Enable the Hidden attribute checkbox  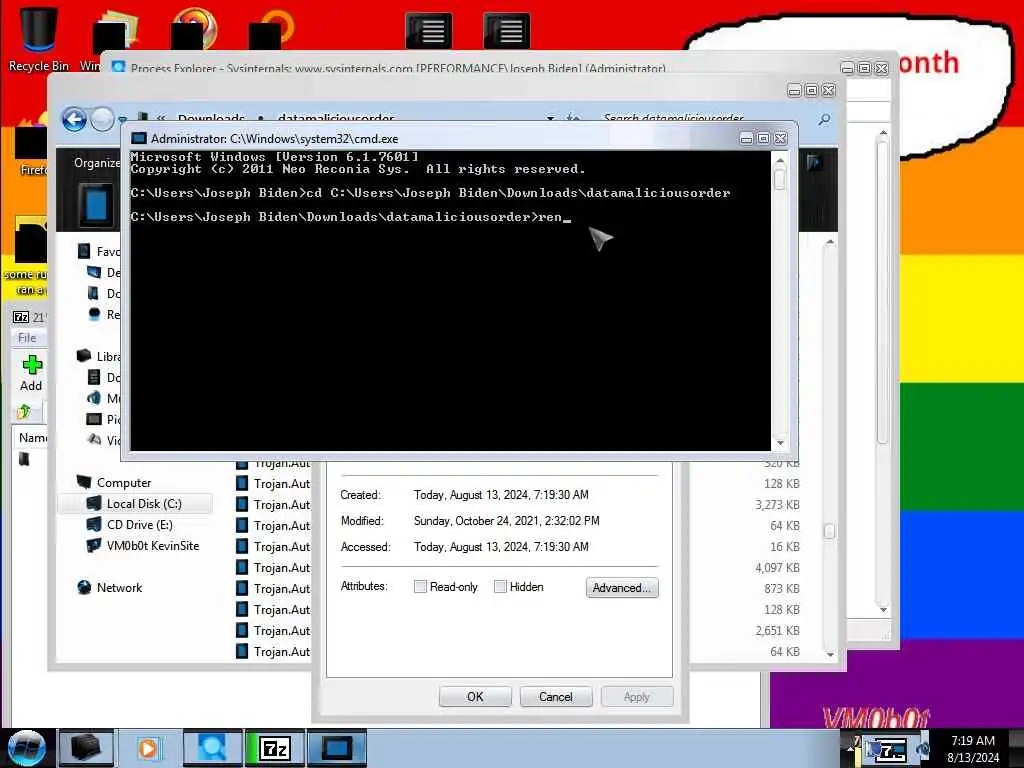(500, 586)
